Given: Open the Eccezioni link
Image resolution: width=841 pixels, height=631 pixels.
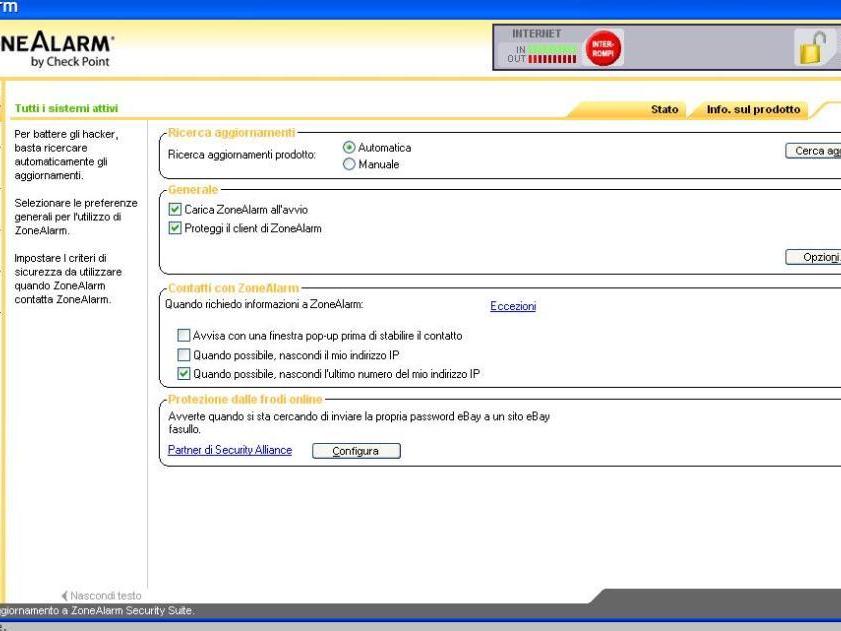Looking at the screenshot, I should click(x=513, y=306).
